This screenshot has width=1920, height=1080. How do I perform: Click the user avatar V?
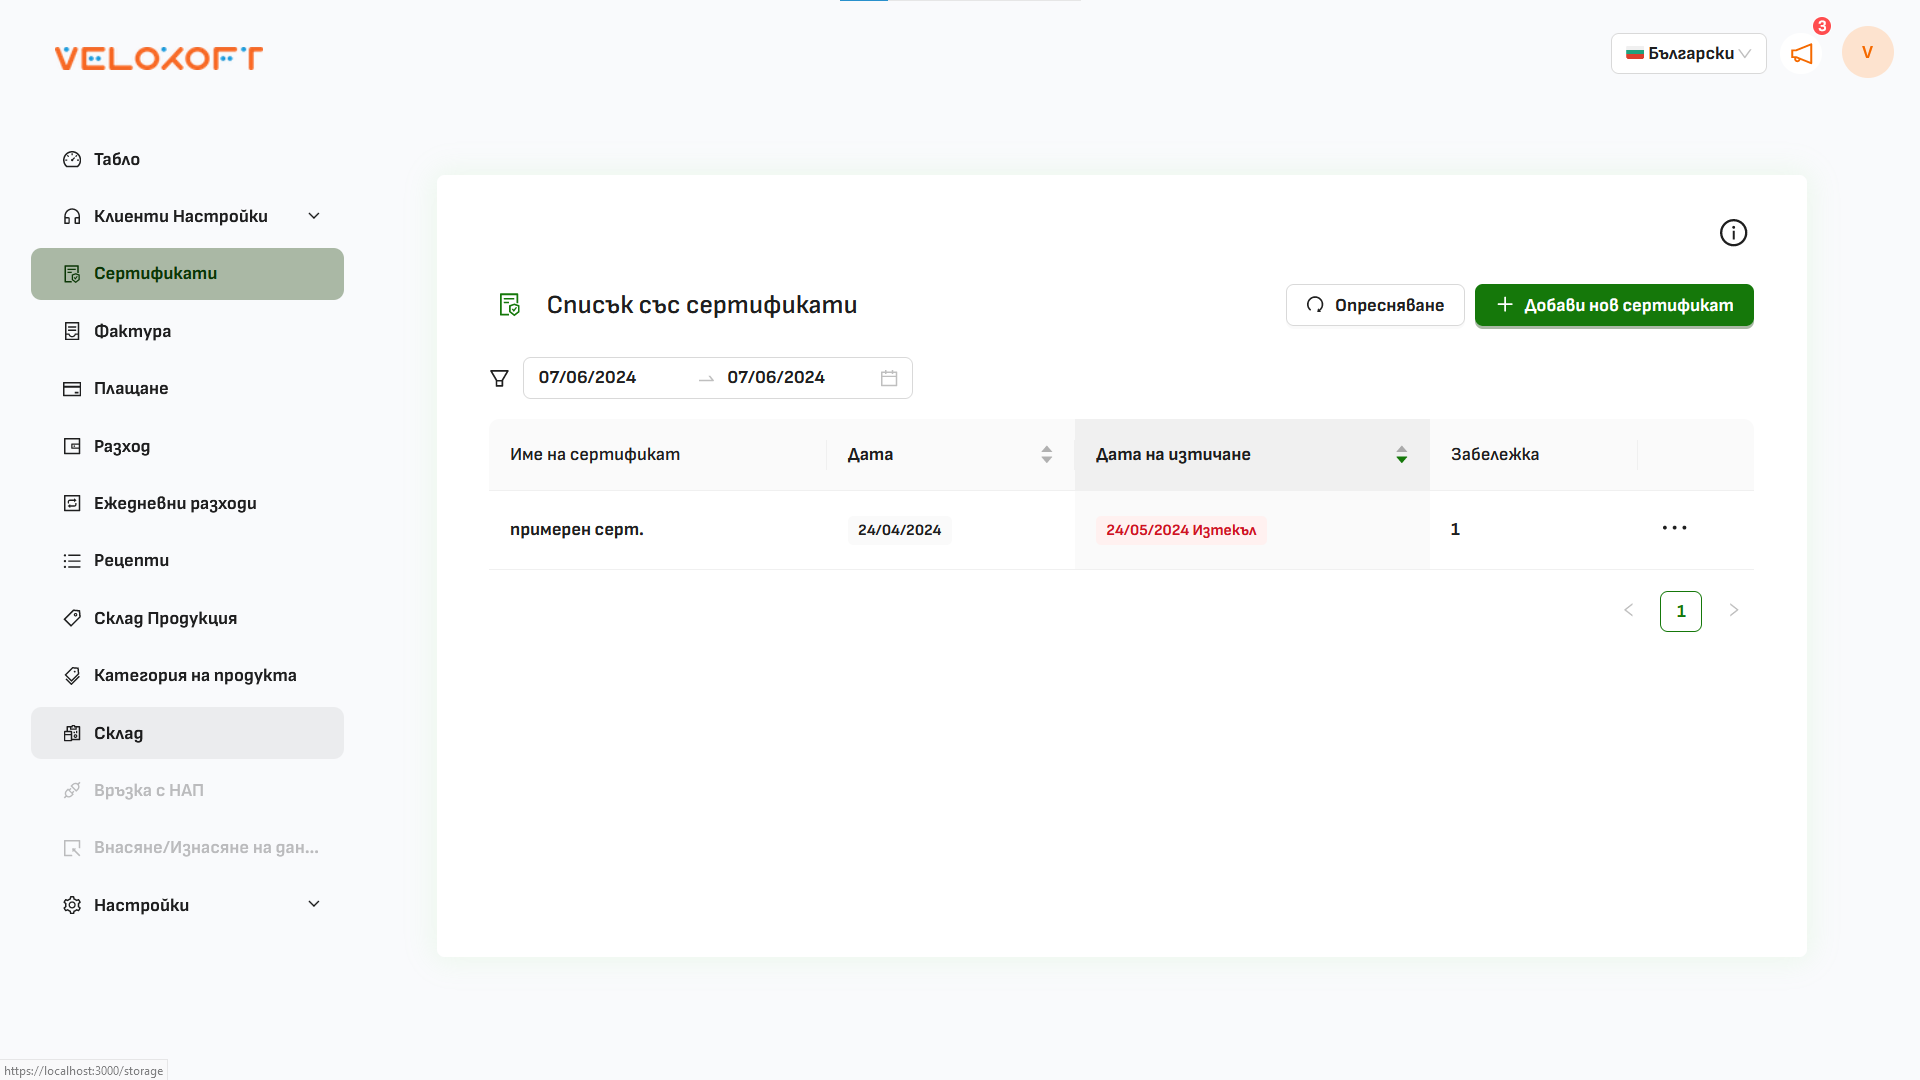[x=1867, y=53]
